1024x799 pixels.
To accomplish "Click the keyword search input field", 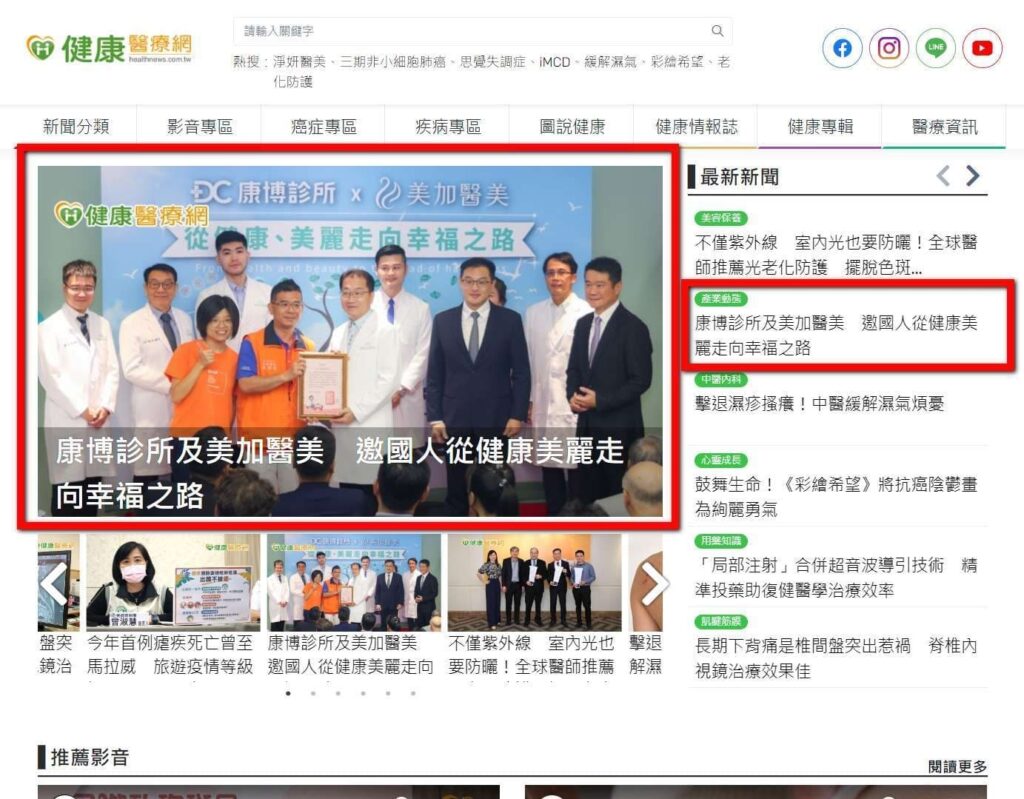I will [x=470, y=31].
